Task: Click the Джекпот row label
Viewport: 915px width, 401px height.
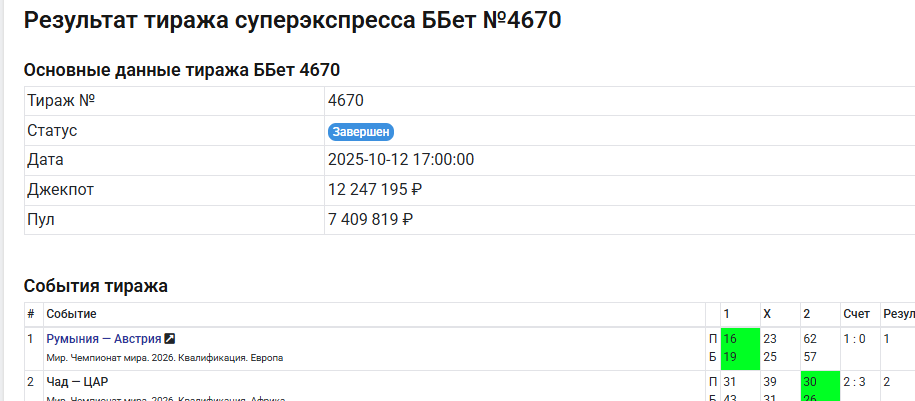Action: 60,190
